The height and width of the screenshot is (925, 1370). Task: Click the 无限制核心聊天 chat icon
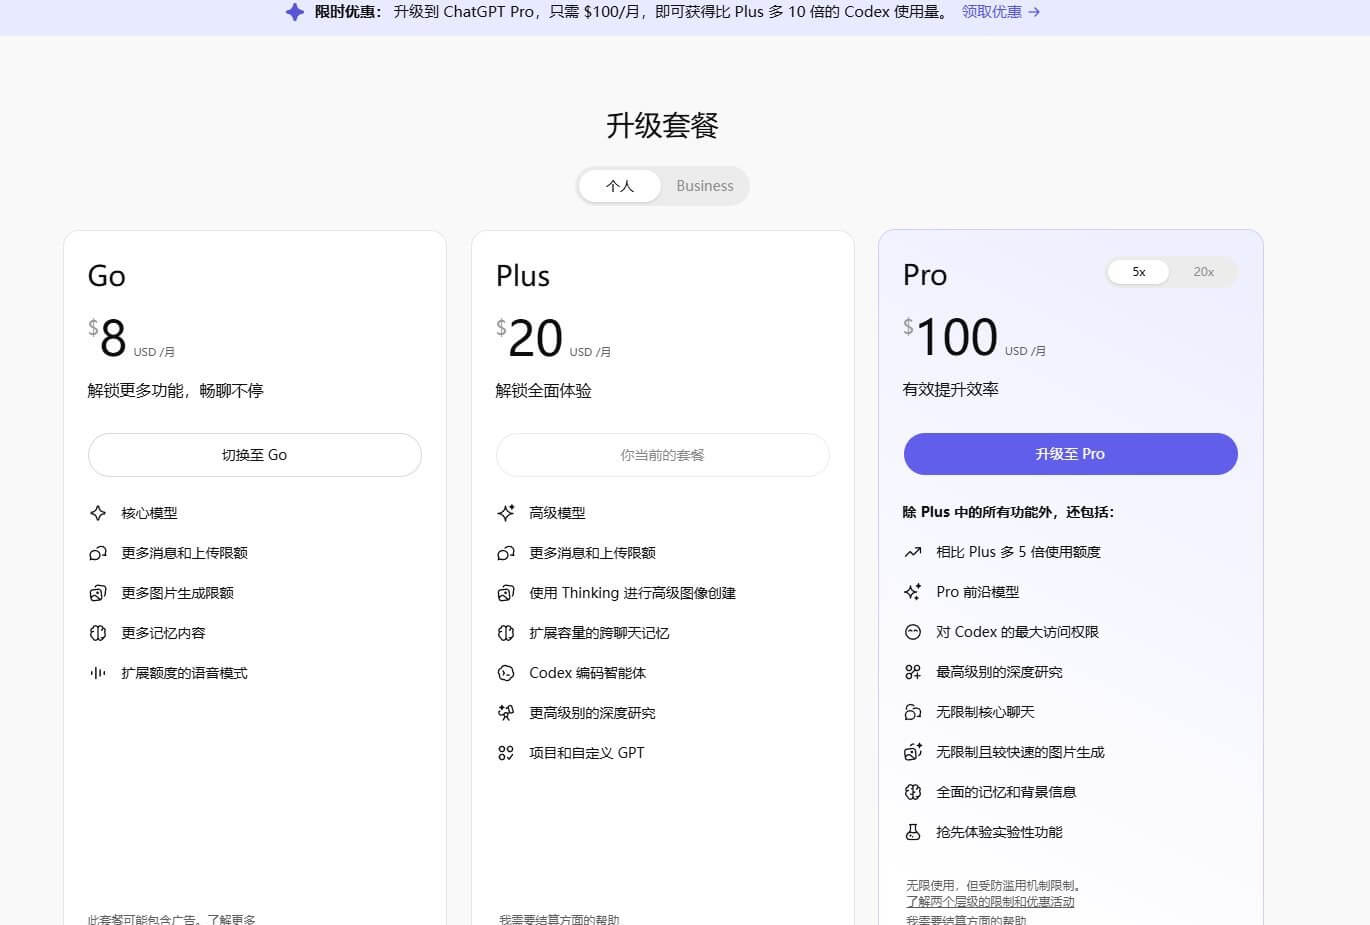(913, 712)
